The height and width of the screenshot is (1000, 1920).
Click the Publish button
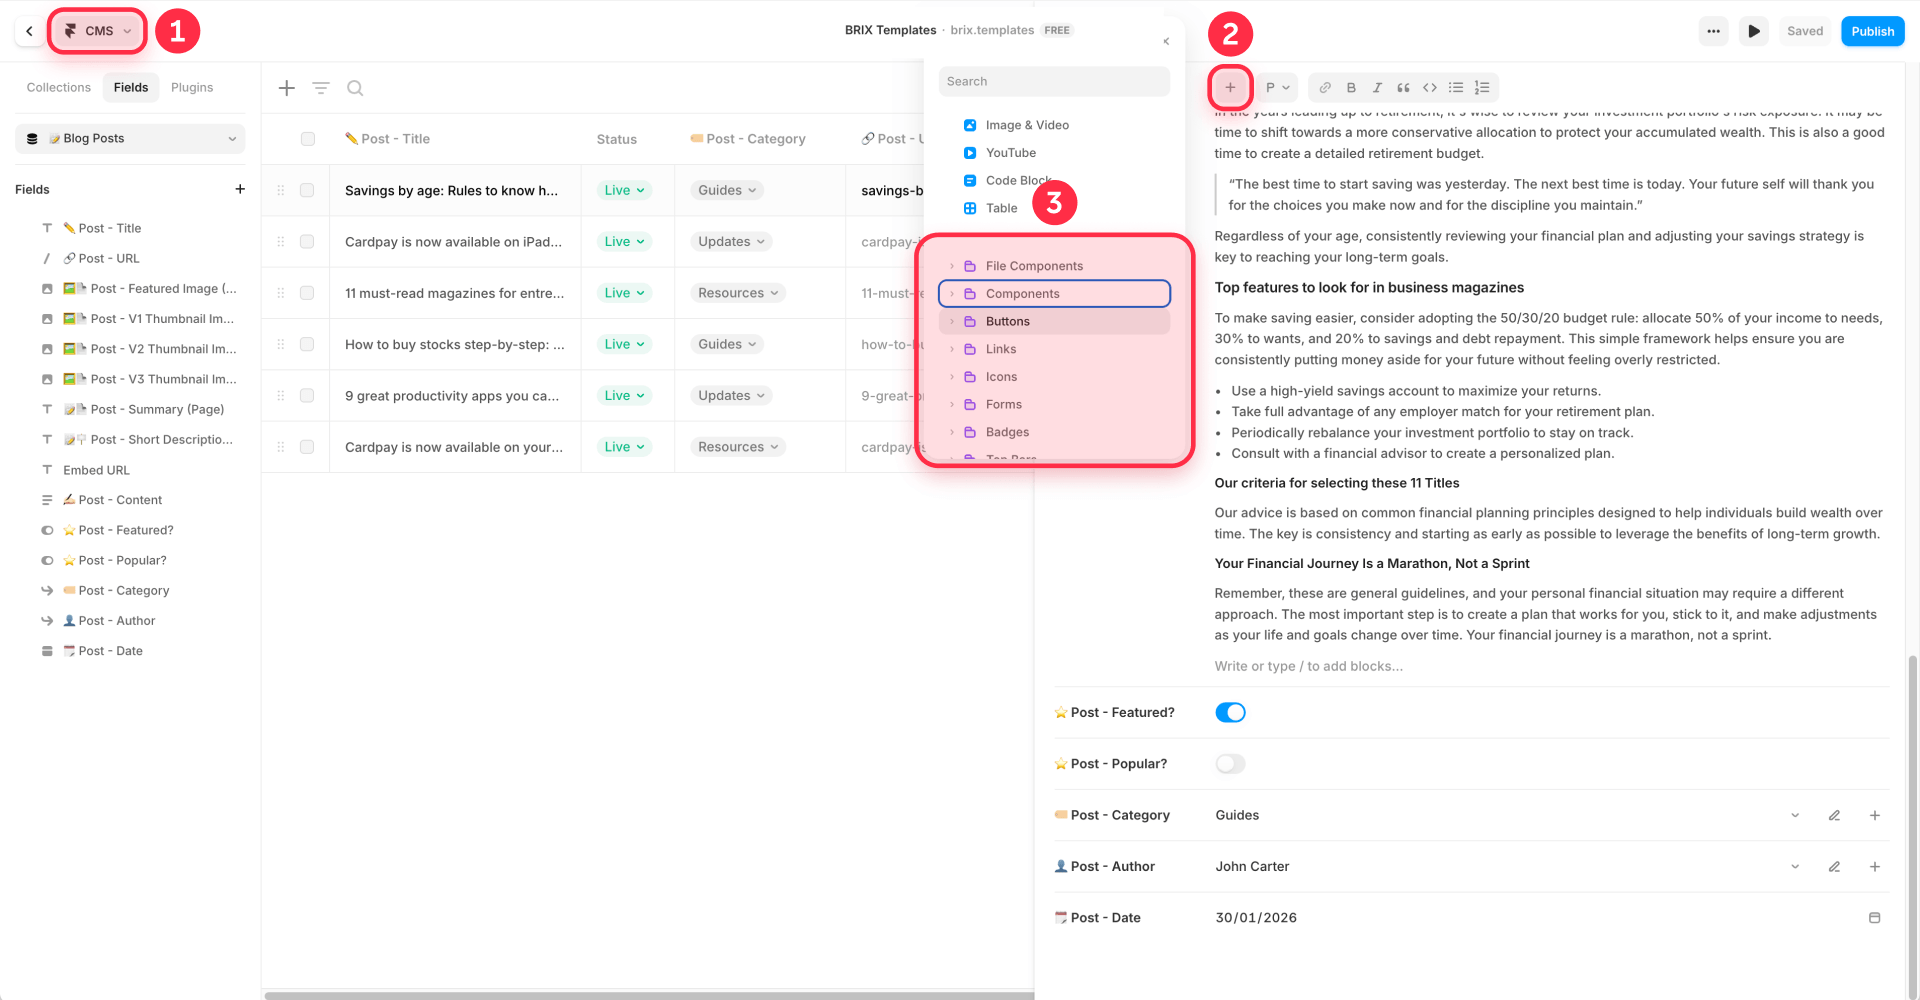1872,31
